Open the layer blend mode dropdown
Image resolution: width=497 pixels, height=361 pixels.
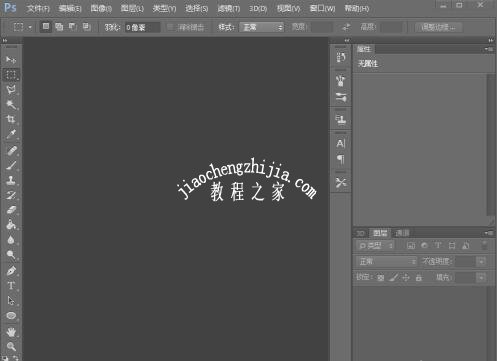click(x=386, y=261)
